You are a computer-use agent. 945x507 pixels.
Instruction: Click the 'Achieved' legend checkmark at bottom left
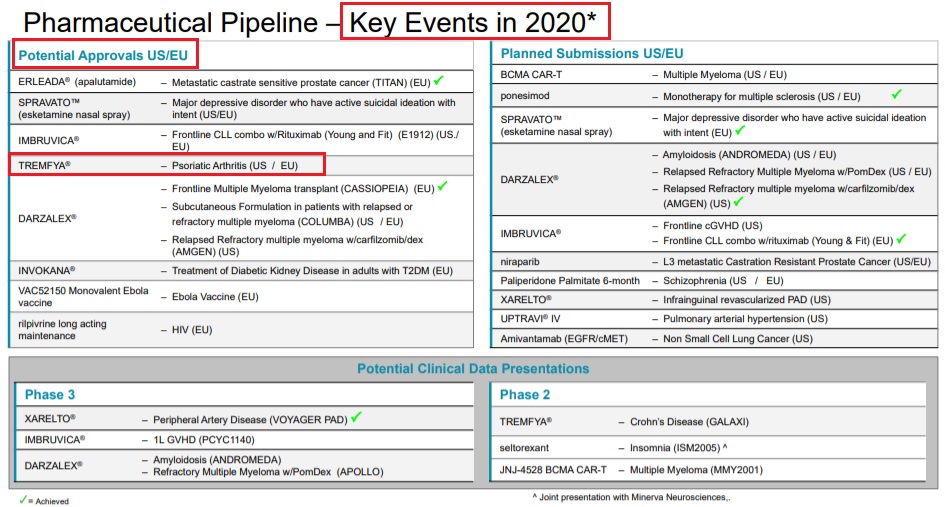(x=23, y=499)
